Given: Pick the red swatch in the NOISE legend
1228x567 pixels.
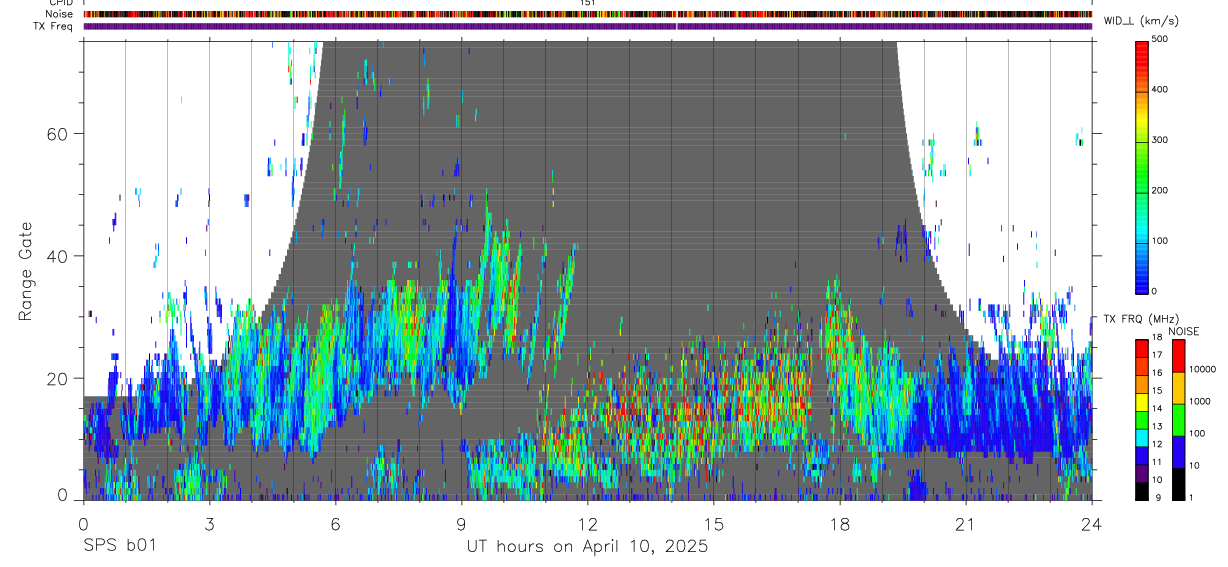Looking at the screenshot, I should coord(1177,356).
